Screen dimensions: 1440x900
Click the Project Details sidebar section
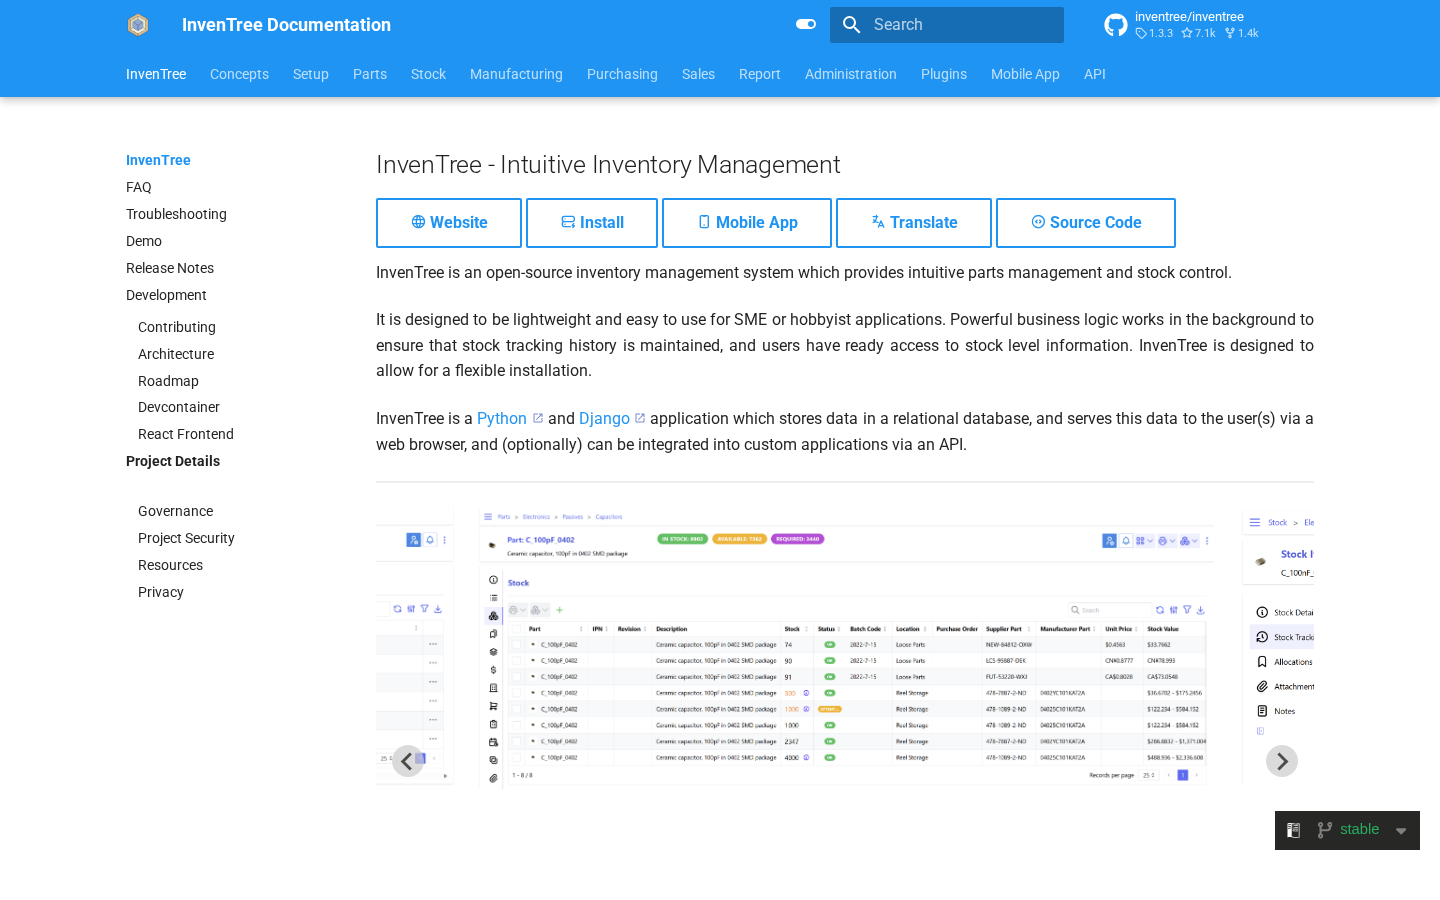pos(173,461)
